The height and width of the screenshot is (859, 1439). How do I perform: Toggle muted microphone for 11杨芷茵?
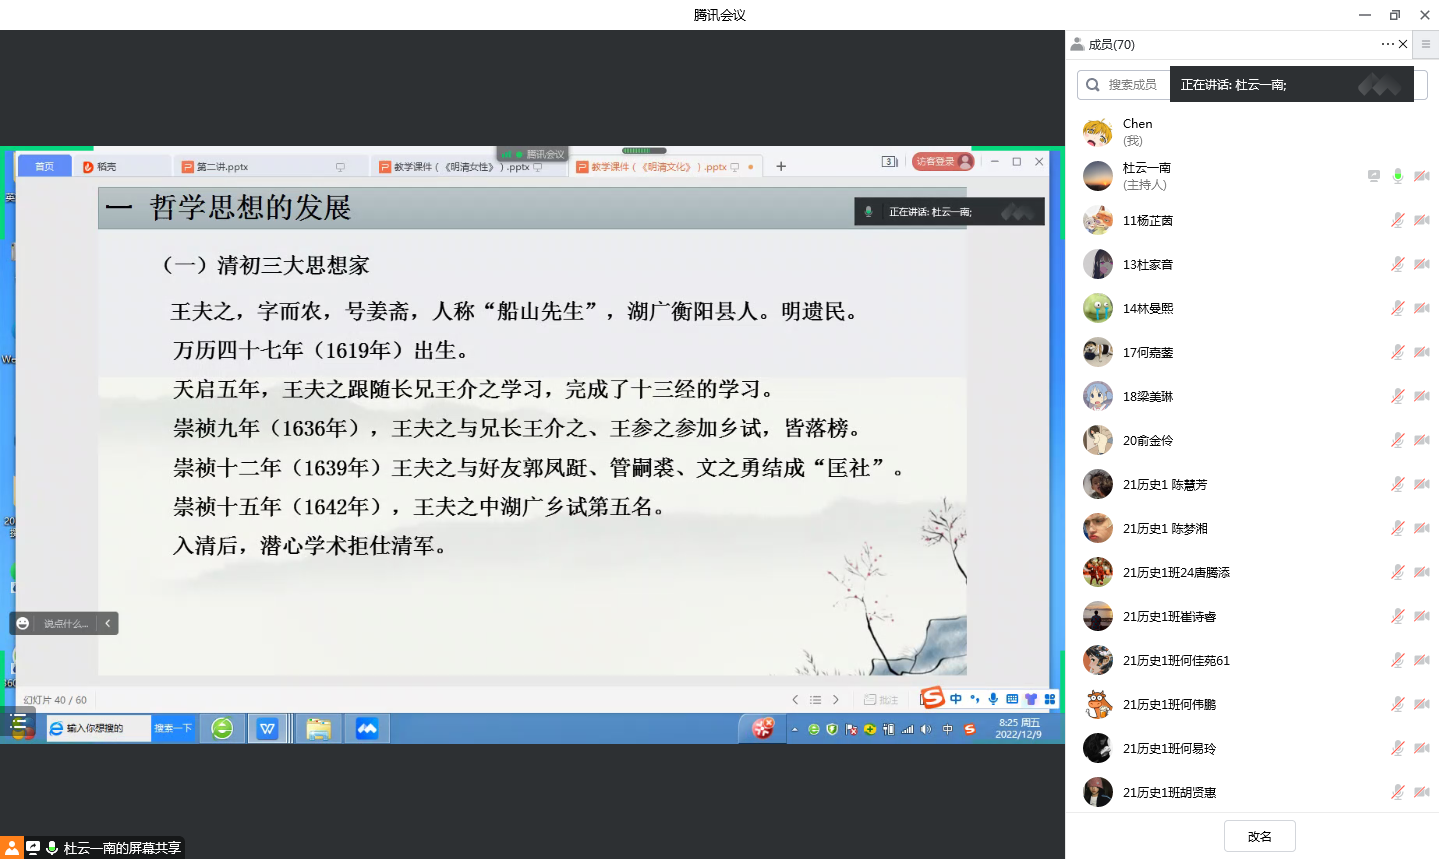click(x=1398, y=220)
